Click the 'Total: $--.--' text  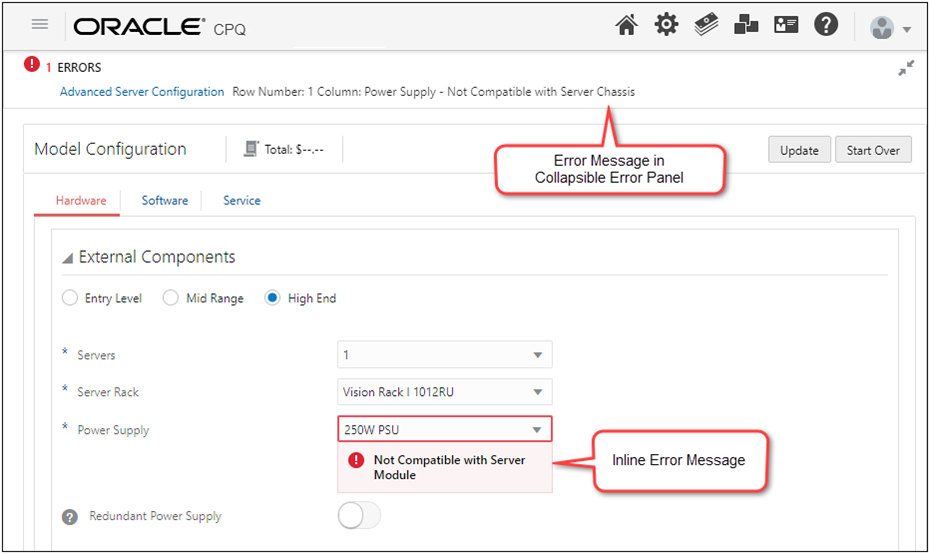pyautogui.click(x=294, y=149)
